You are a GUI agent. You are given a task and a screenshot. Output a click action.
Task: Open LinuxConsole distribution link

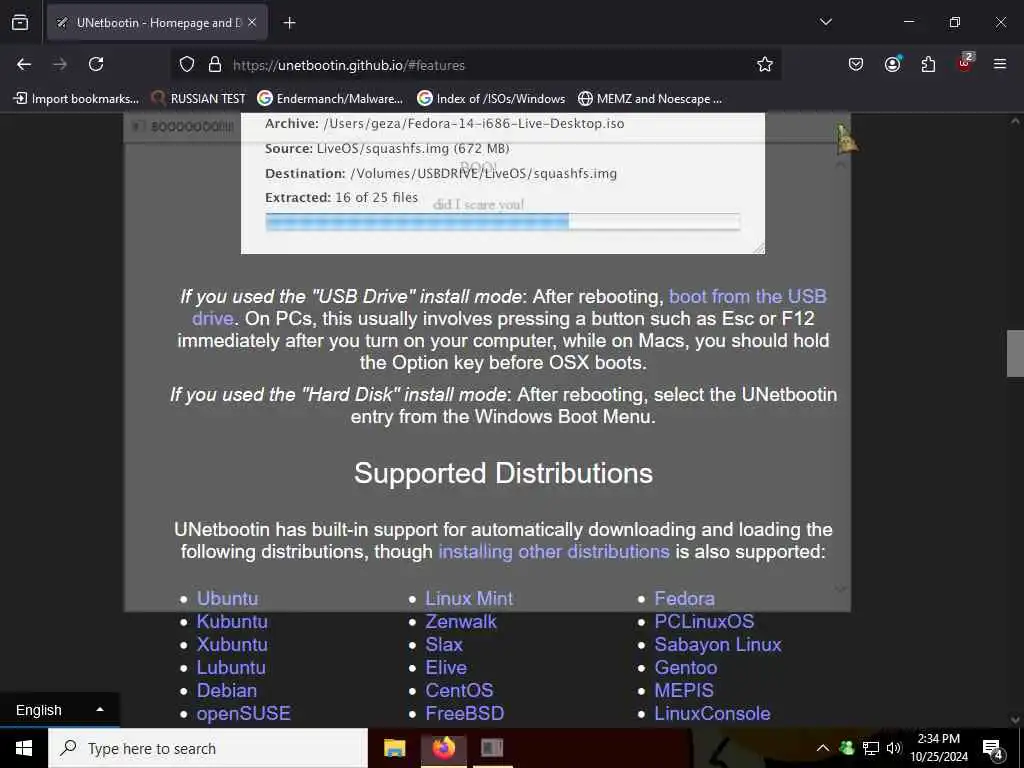[x=712, y=713]
